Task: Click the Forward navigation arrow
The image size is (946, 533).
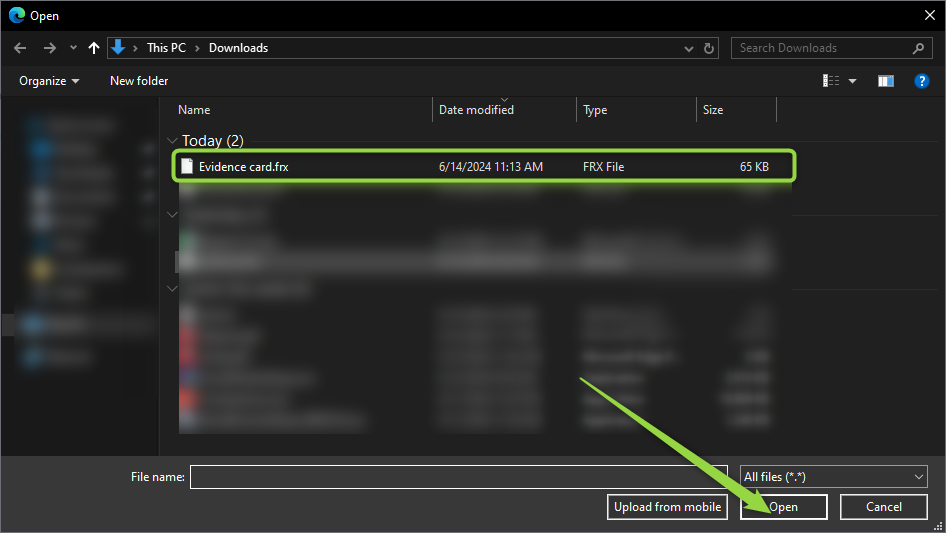Action: tap(48, 48)
